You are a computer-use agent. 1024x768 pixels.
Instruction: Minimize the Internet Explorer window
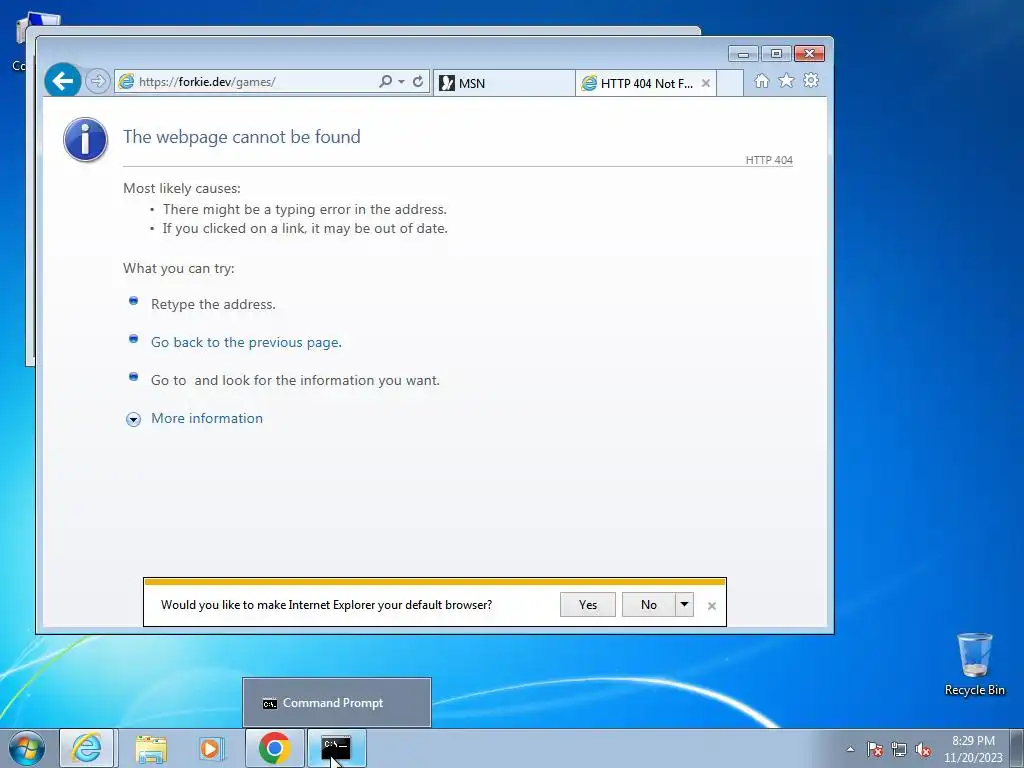pos(743,54)
